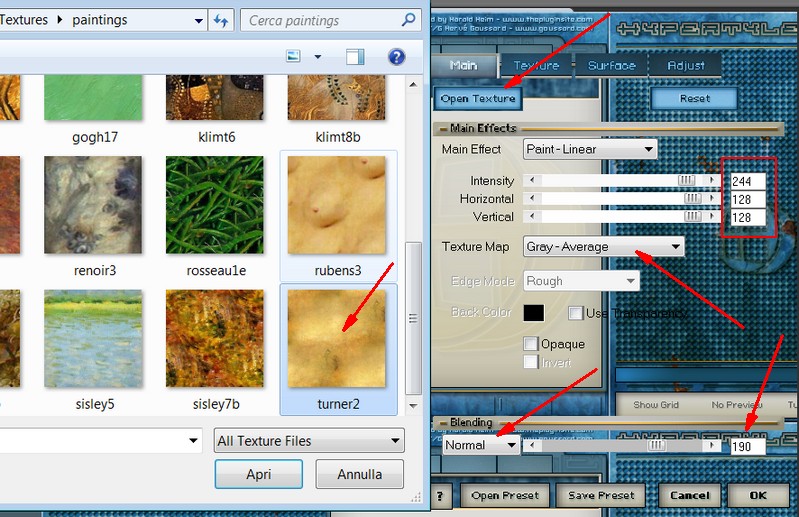This screenshot has width=799, height=517.
Task: Select the sisley7b texture thumbnail
Action: click(x=215, y=338)
